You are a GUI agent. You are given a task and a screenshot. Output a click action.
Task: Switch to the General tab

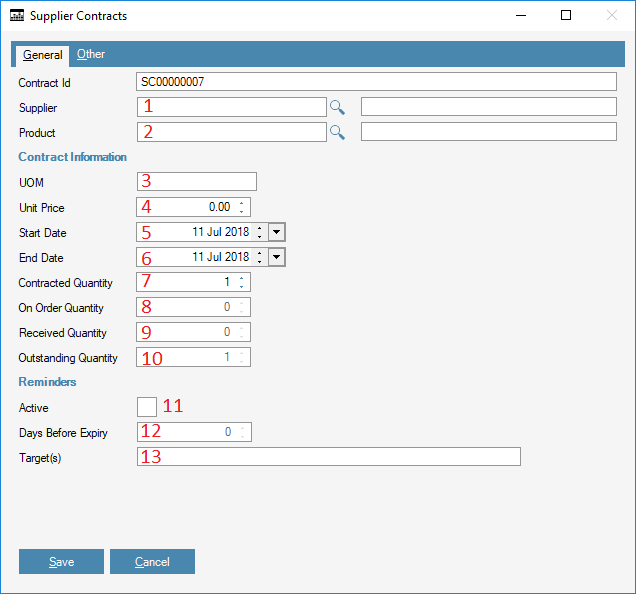(43, 55)
